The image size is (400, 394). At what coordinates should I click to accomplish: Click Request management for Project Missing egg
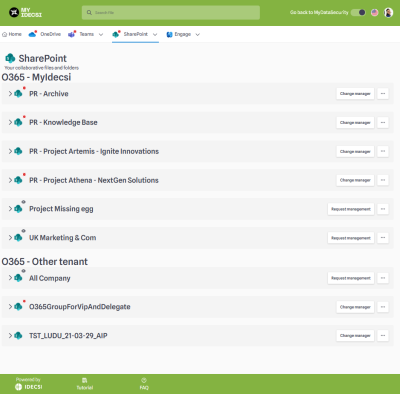click(351, 209)
